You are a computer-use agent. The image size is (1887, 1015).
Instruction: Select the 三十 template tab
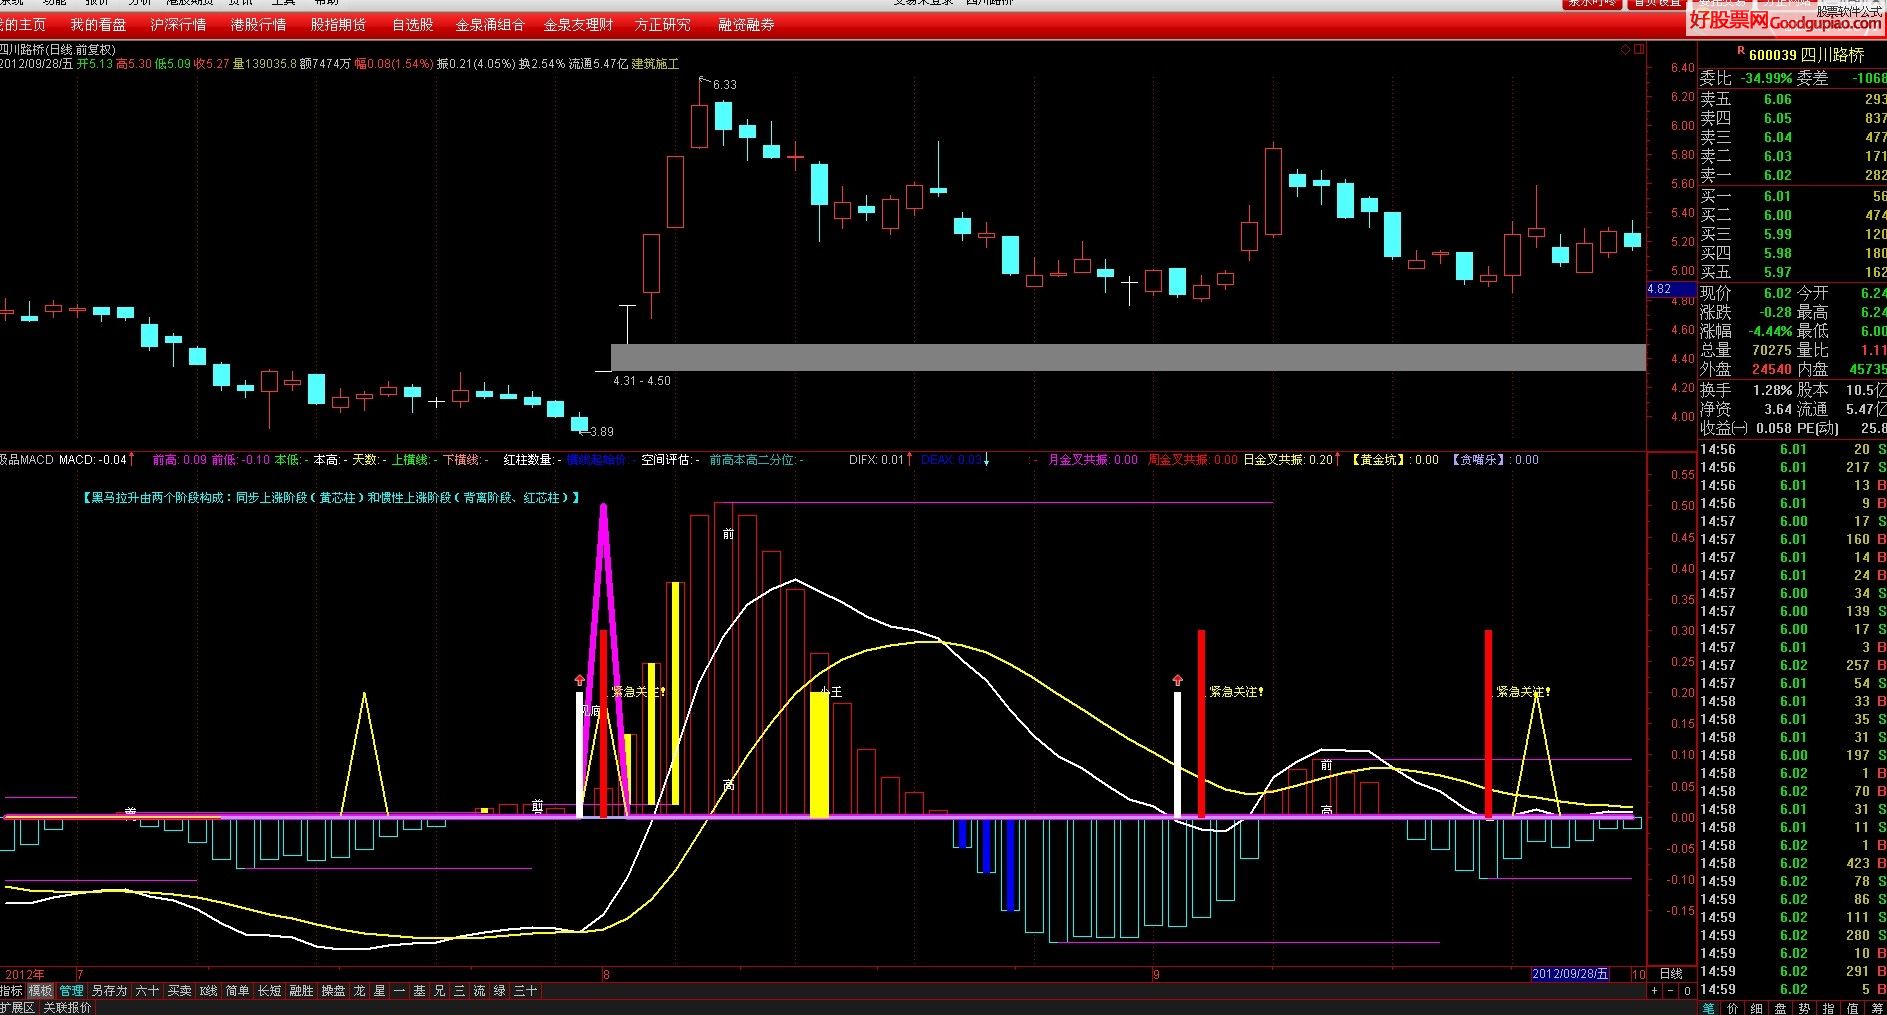click(x=525, y=991)
